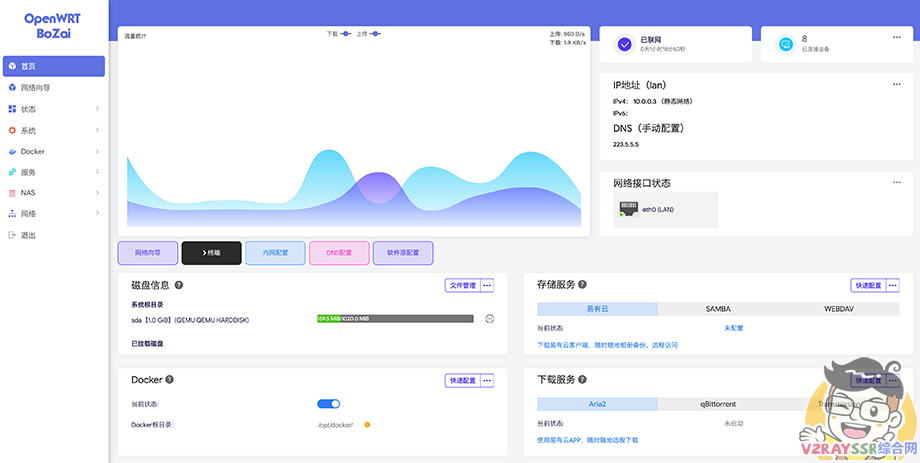The width and height of the screenshot is (920, 463).
Task: Expand the 网络 submenu chevron
Action: point(97,214)
